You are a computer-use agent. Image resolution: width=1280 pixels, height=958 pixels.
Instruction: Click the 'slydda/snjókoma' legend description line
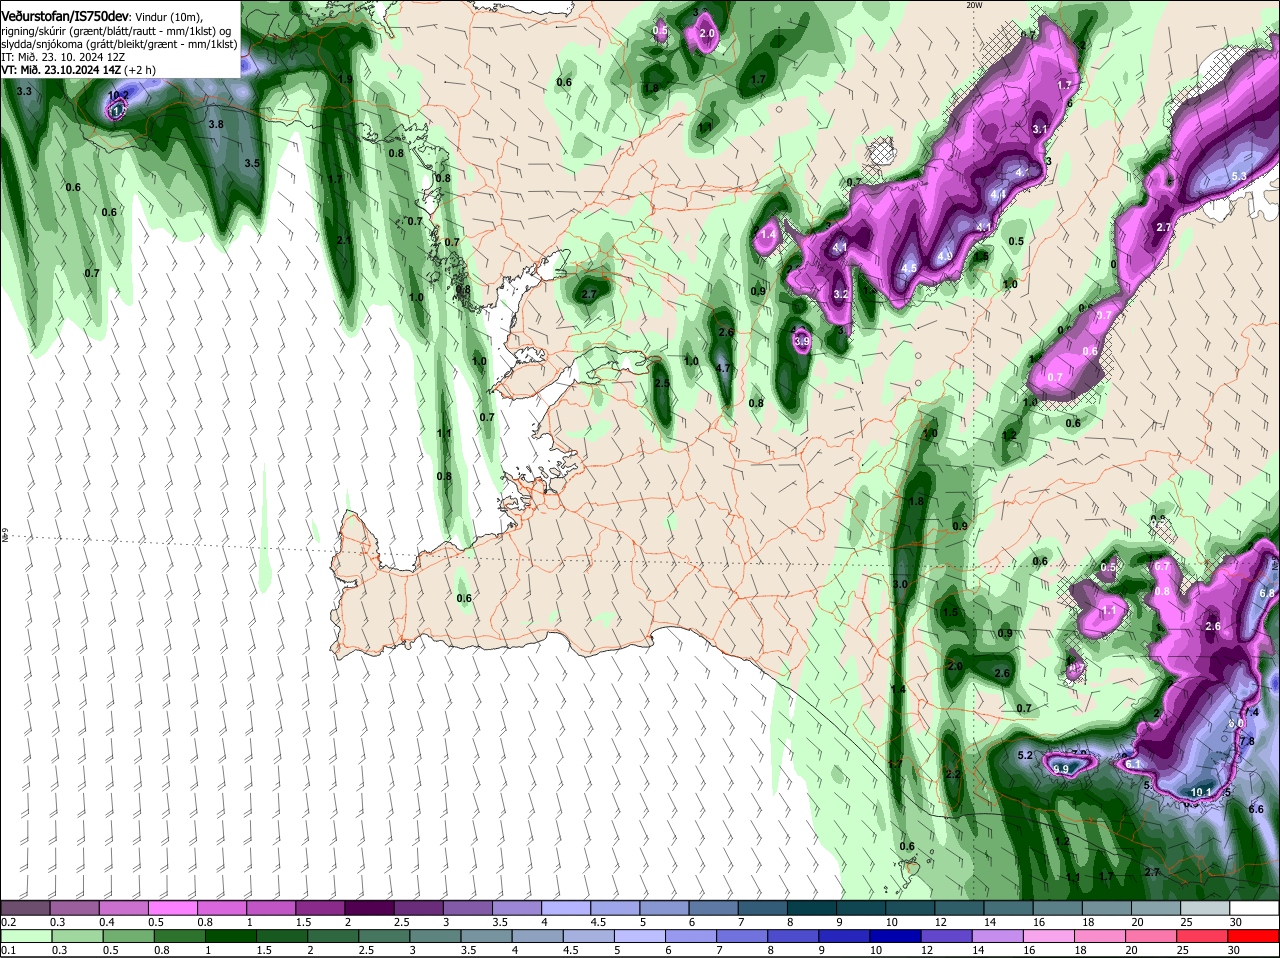(x=119, y=43)
